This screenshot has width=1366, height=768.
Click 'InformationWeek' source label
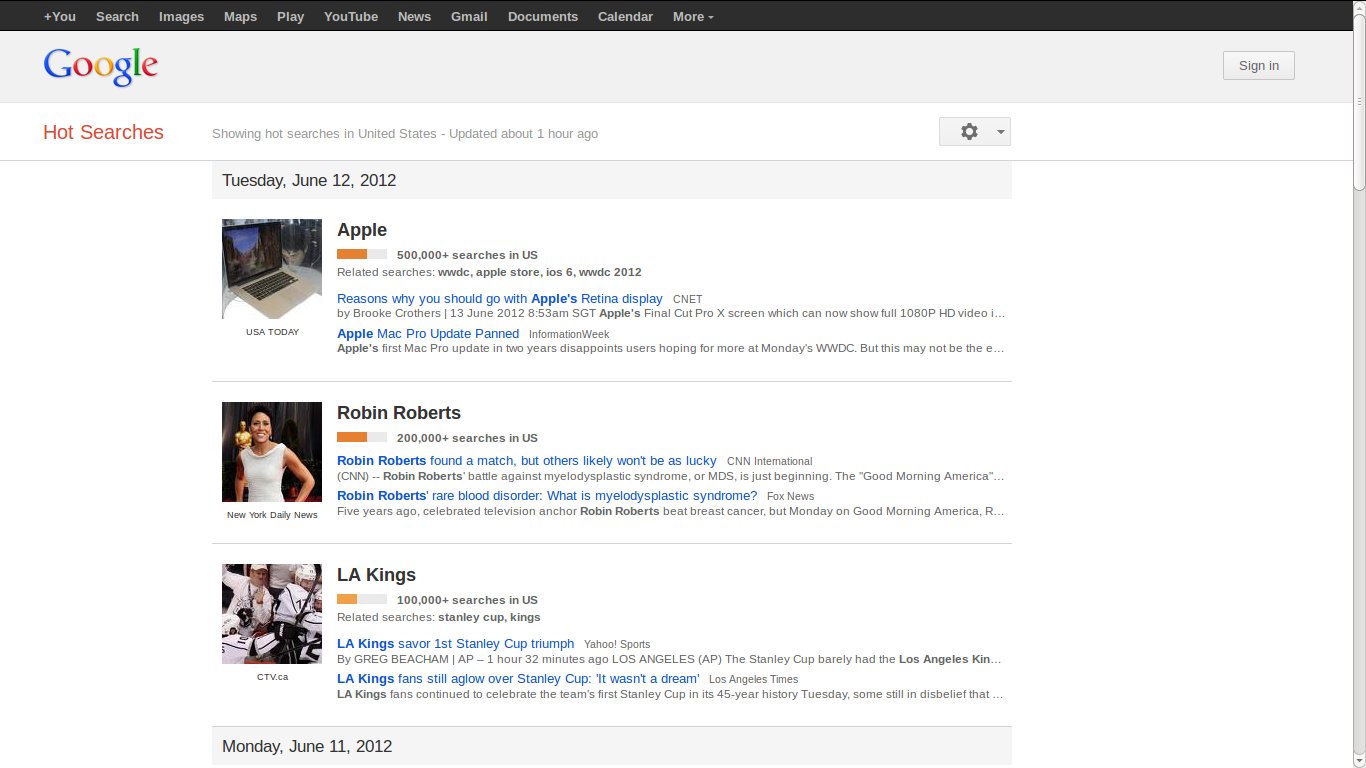click(x=569, y=334)
